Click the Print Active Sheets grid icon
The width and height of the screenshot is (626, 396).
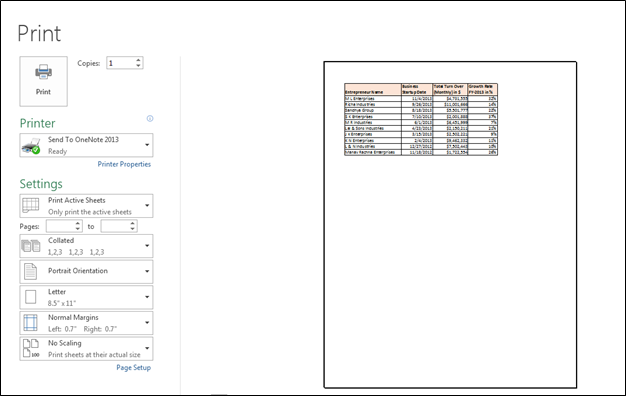pos(31,206)
